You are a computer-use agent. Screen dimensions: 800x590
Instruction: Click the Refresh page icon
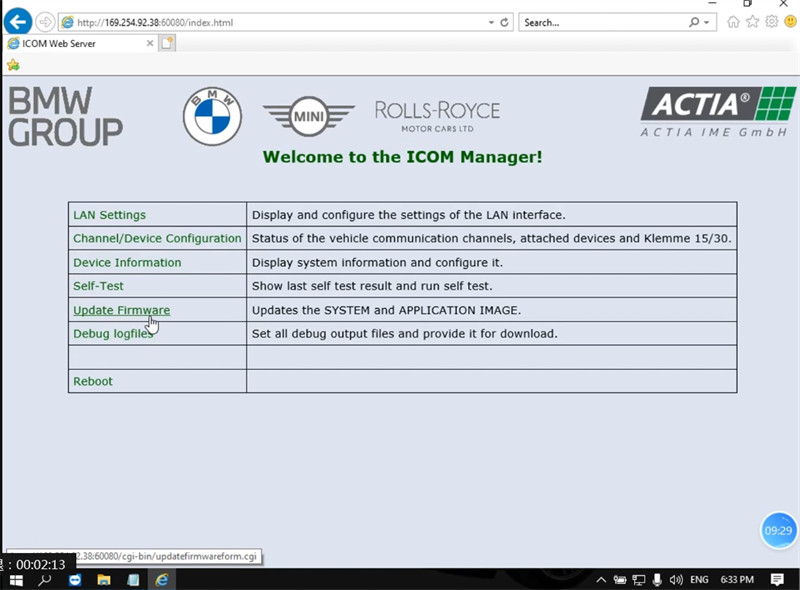(504, 22)
